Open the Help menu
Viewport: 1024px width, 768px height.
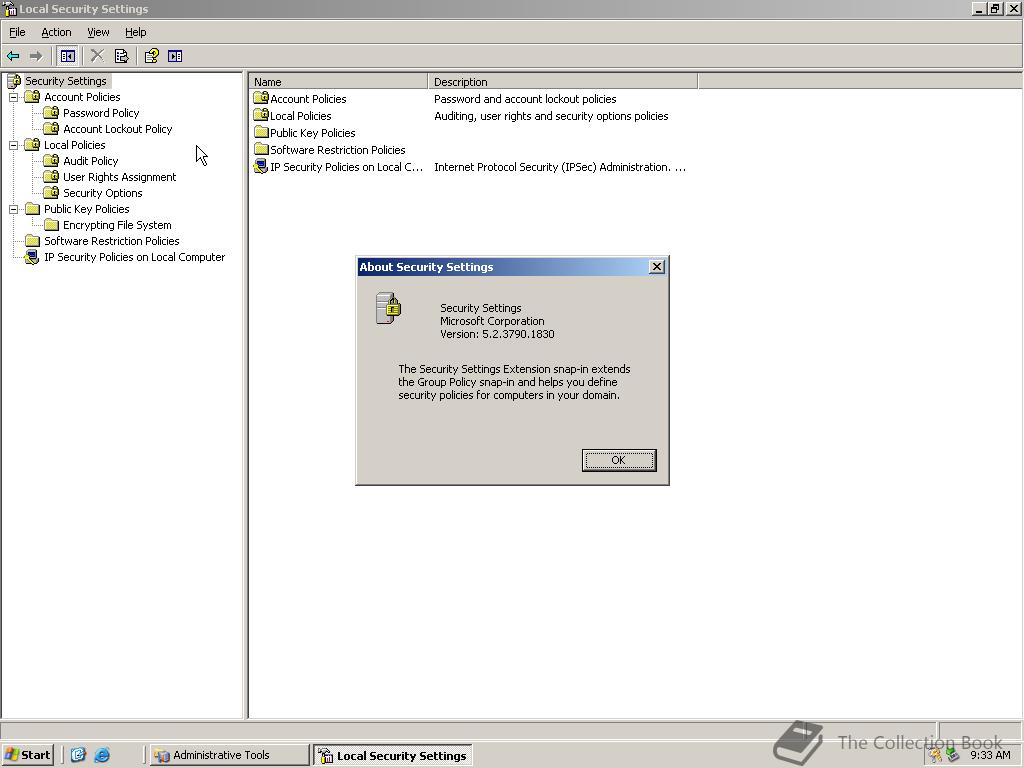[135, 32]
